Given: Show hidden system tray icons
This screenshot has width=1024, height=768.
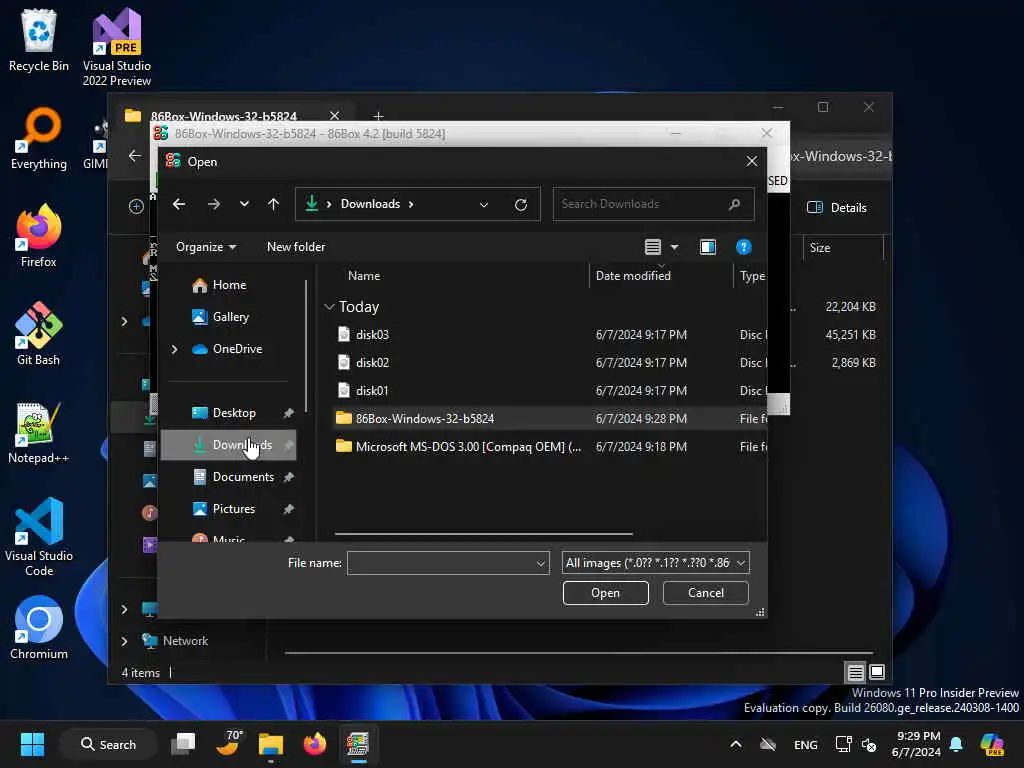Looking at the screenshot, I should [x=735, y=744].
